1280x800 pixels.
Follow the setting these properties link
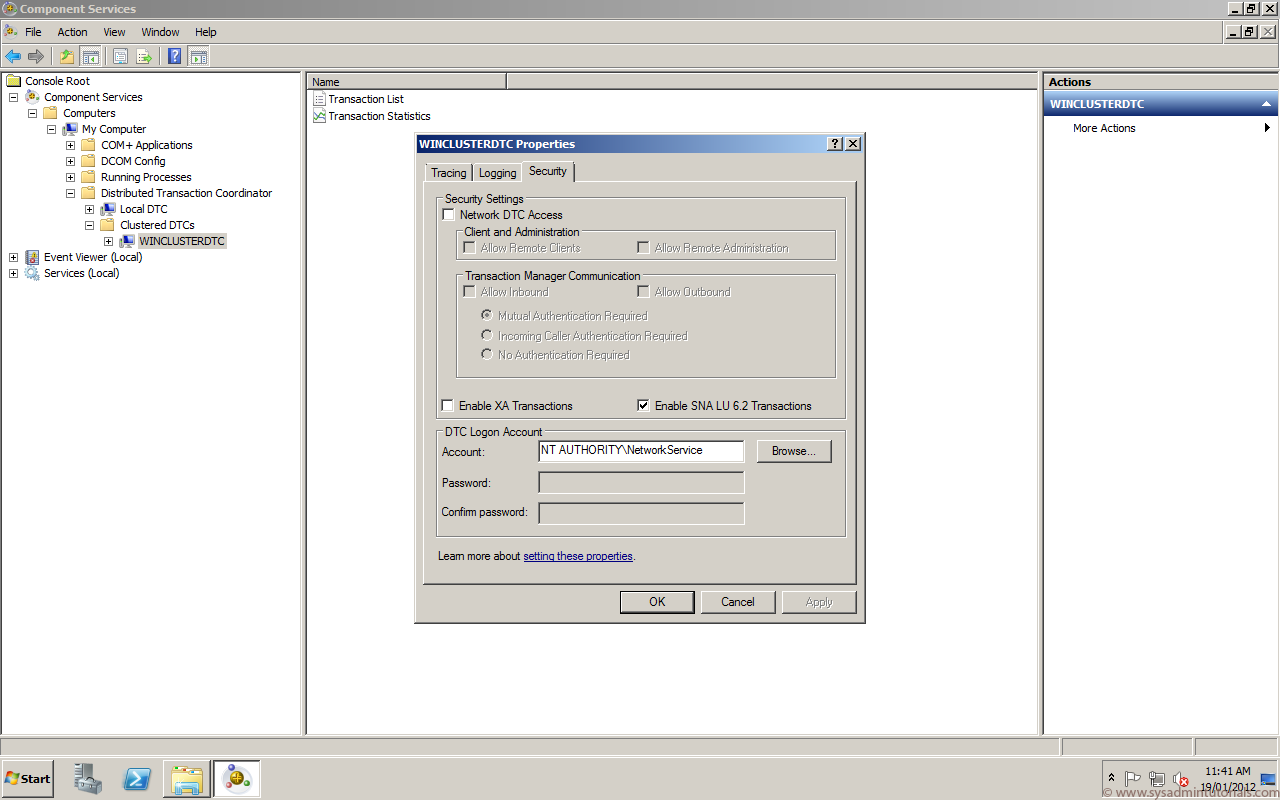[x=578, y=556]
